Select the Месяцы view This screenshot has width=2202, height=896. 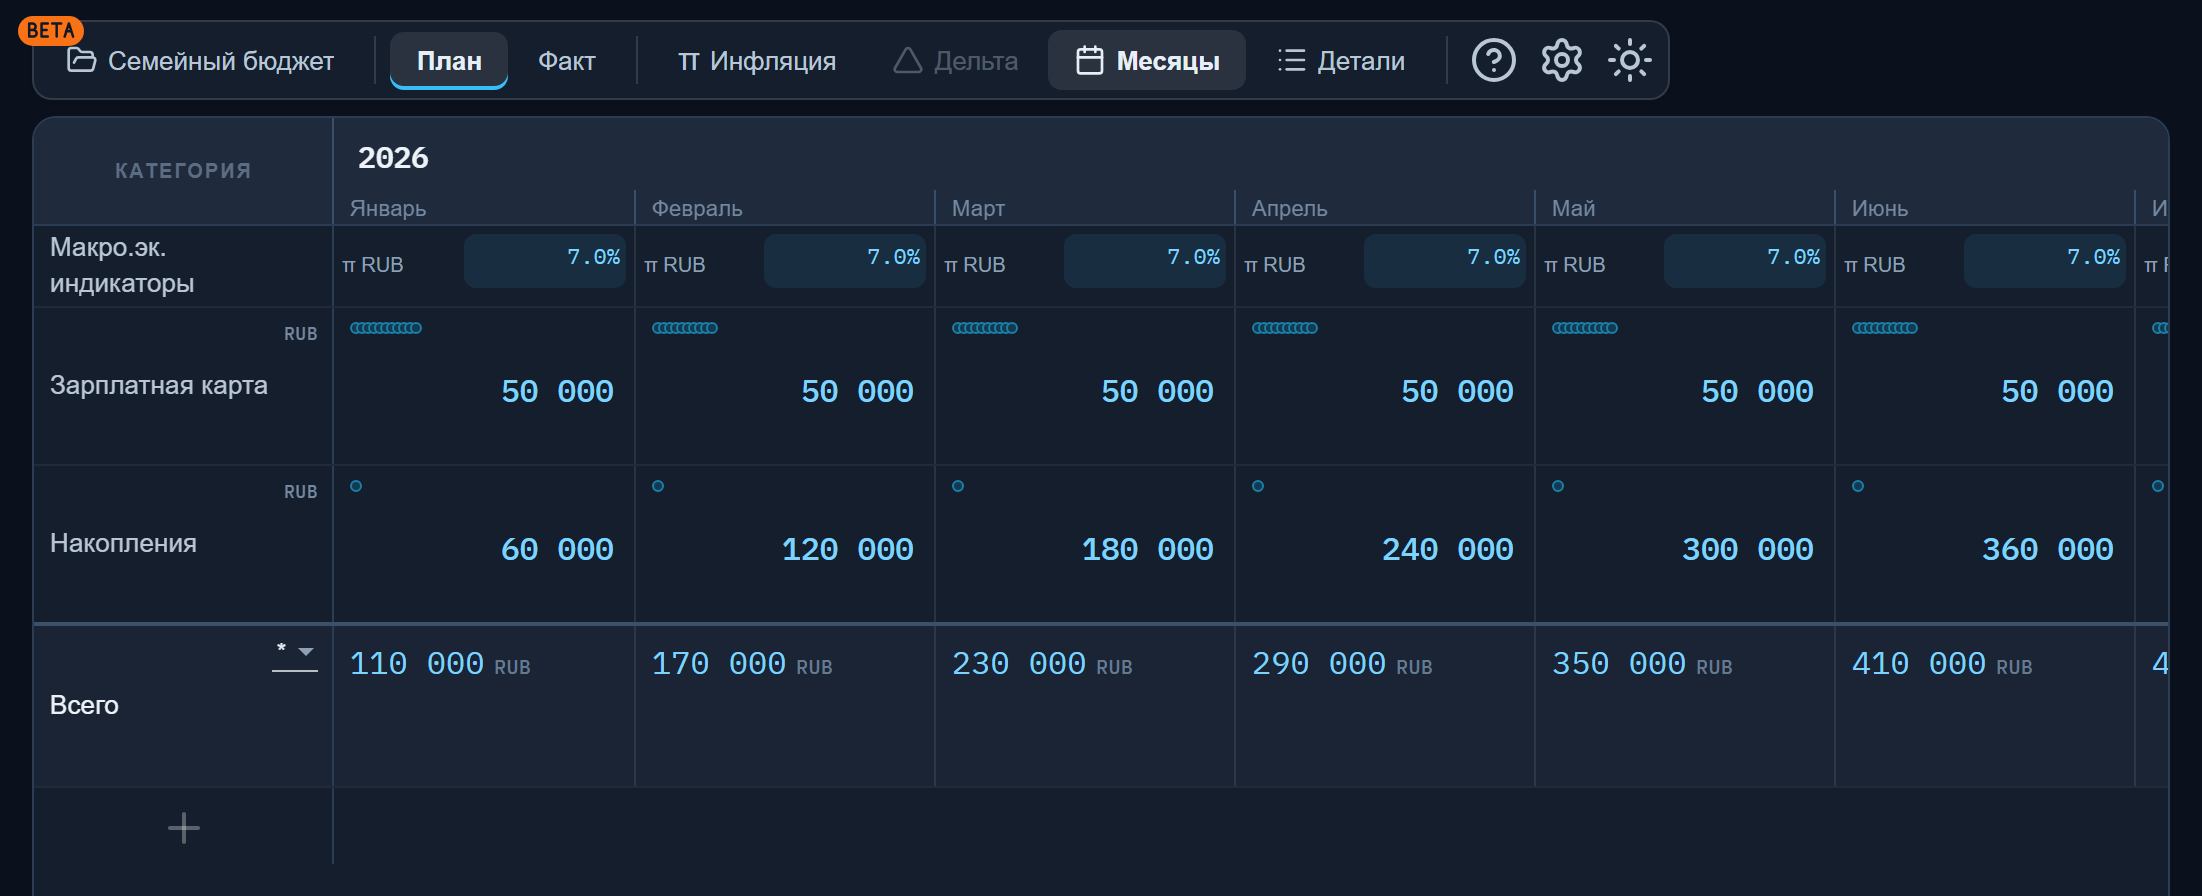point(1147,61)
